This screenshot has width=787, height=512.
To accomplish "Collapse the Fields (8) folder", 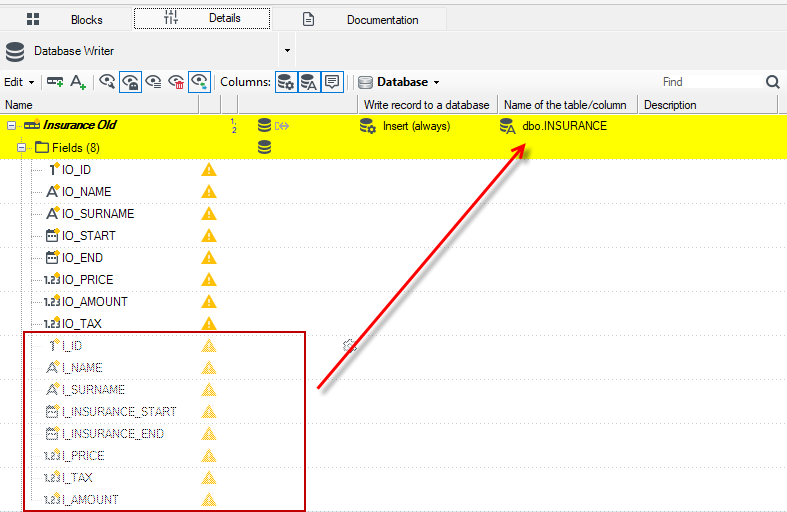I will point(21,148).
